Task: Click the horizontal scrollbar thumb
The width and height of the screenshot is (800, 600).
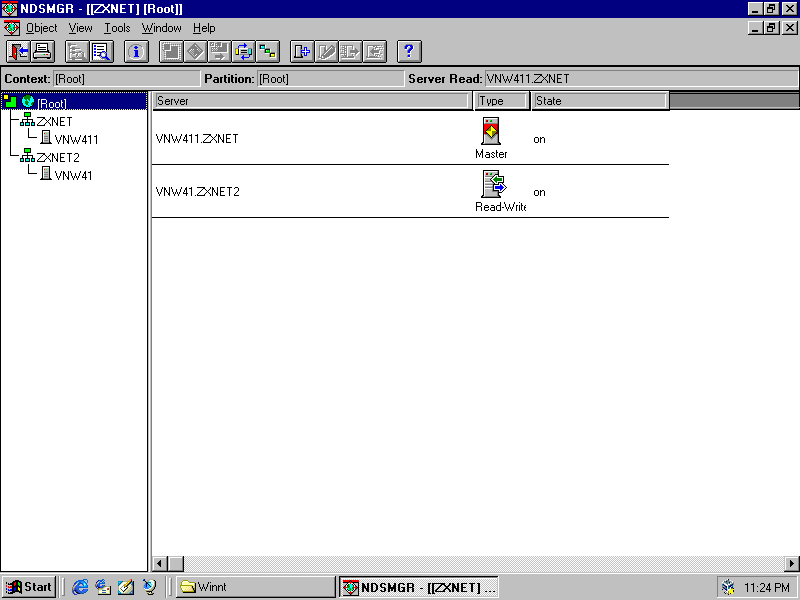Action: (x=176, y=564)
